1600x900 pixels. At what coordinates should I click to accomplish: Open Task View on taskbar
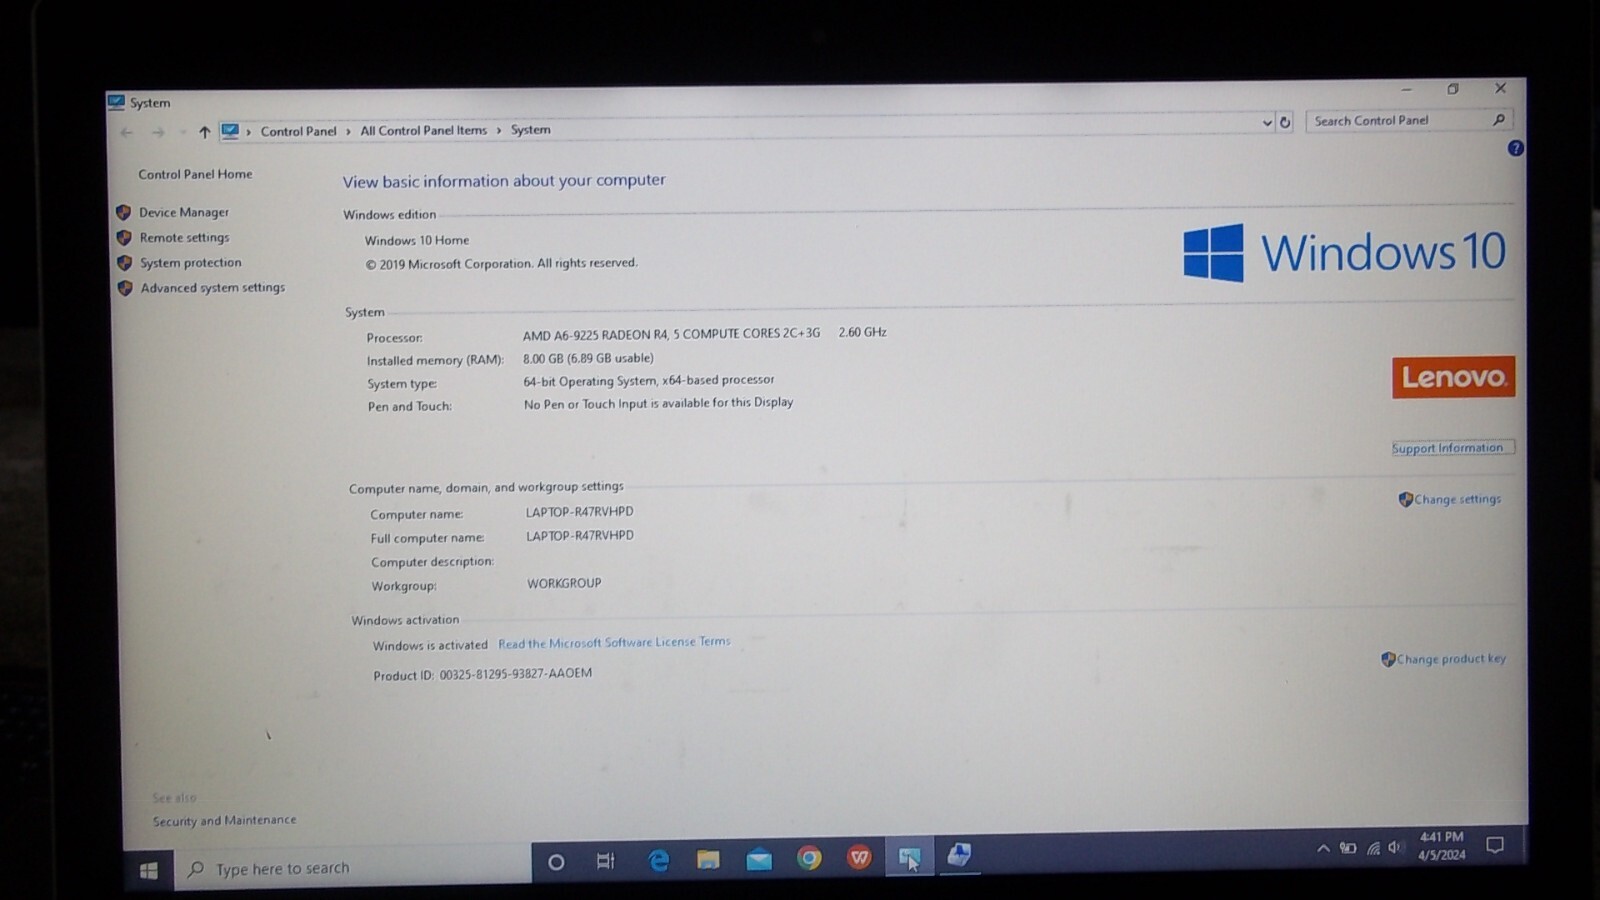[606, 861]
